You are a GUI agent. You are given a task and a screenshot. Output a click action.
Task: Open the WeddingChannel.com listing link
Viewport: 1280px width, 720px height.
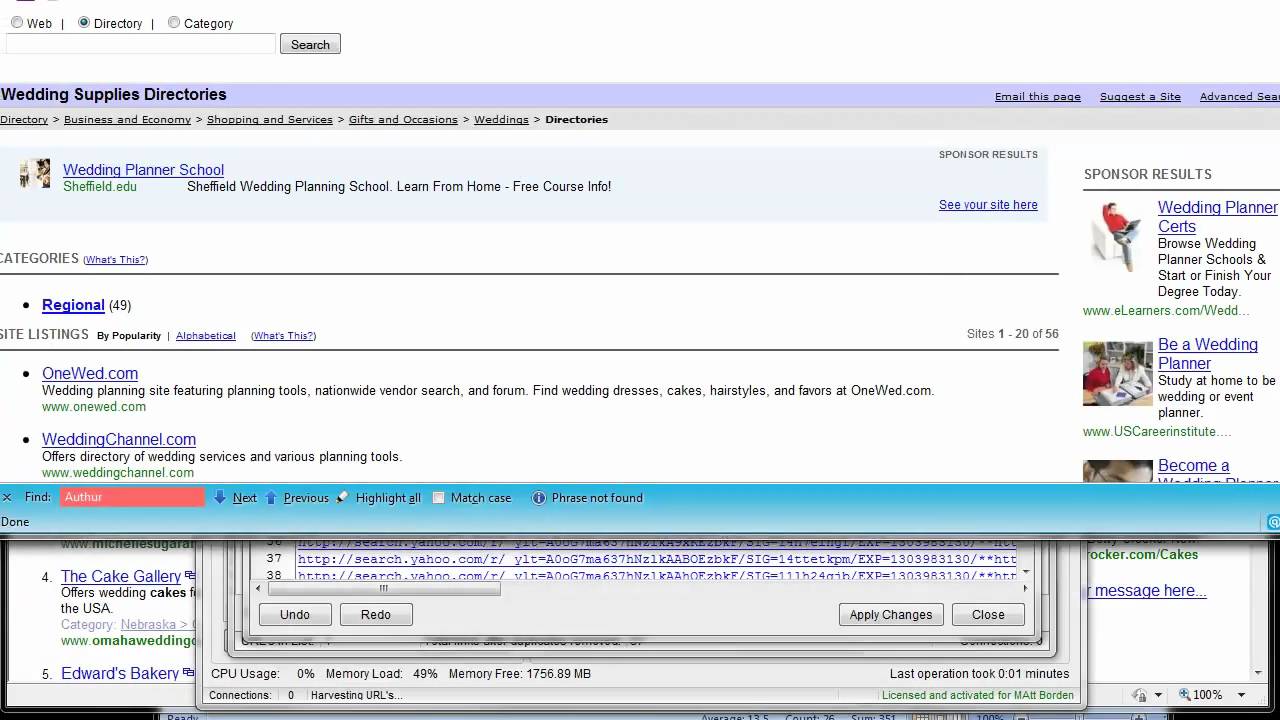click(x=119, y=439)
